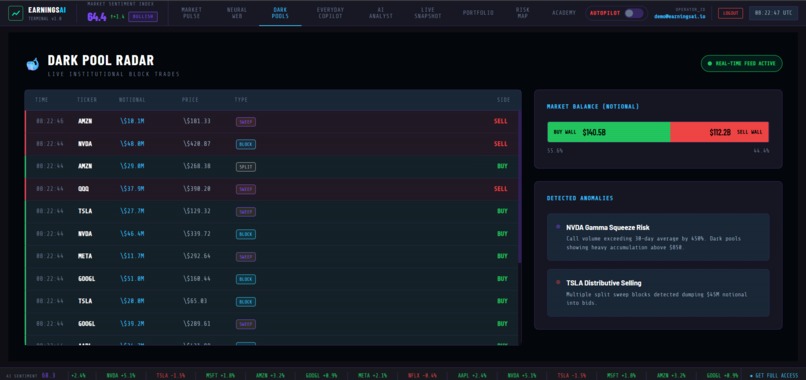This screenshot has width=806, height=380.
Task: Click SELL in the QQQ row
Action: (501, 189)
